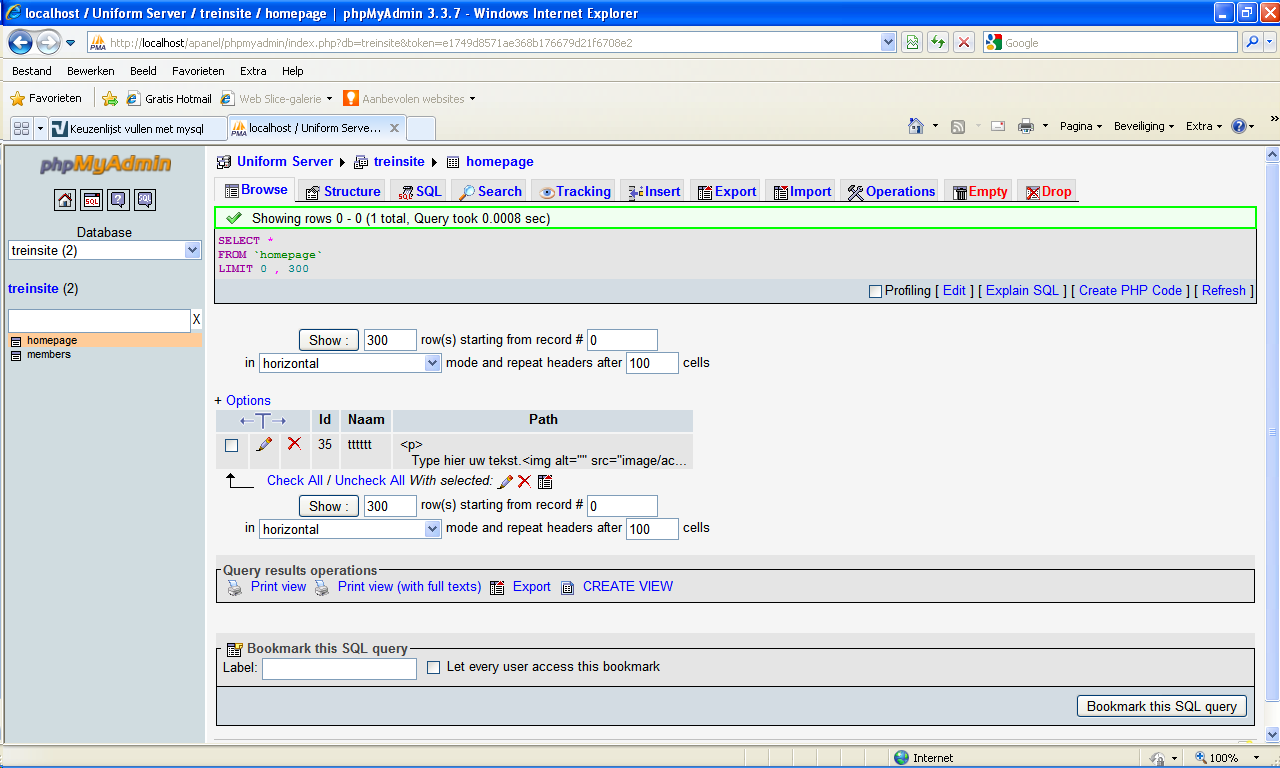Check Let every user access this bookmark
The width and height of the screenshot is (1280, 768).
tap(434, 667)
